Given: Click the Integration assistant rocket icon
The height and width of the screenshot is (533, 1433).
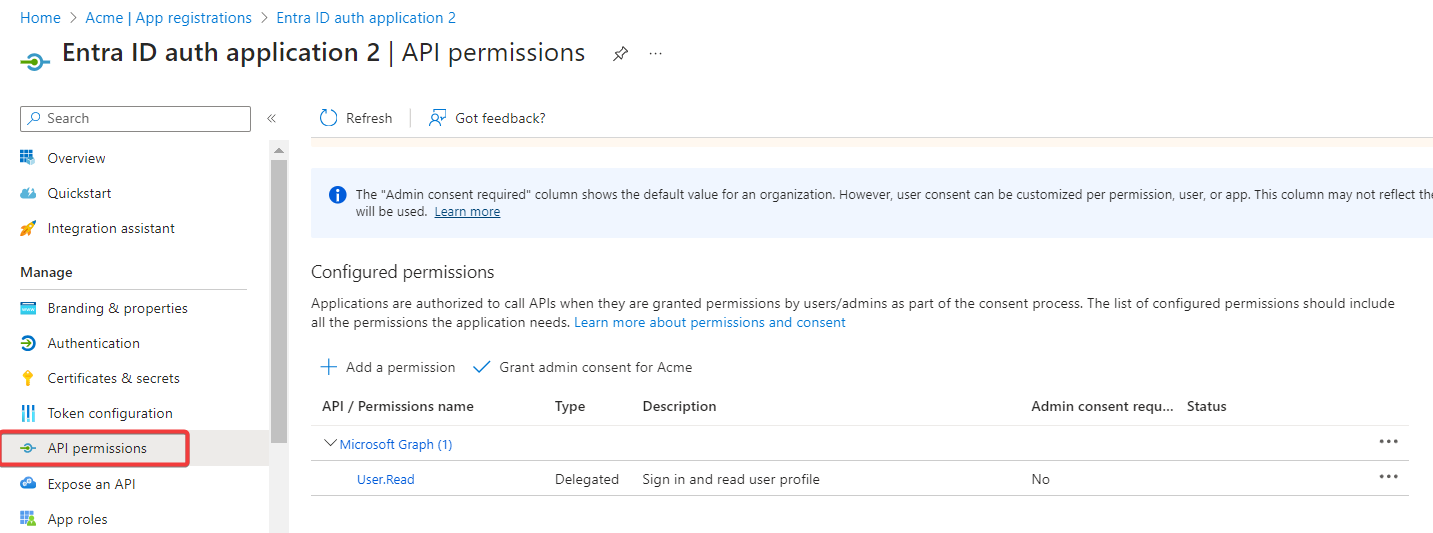Looking at the screenshot, I should tap(28, 228).
